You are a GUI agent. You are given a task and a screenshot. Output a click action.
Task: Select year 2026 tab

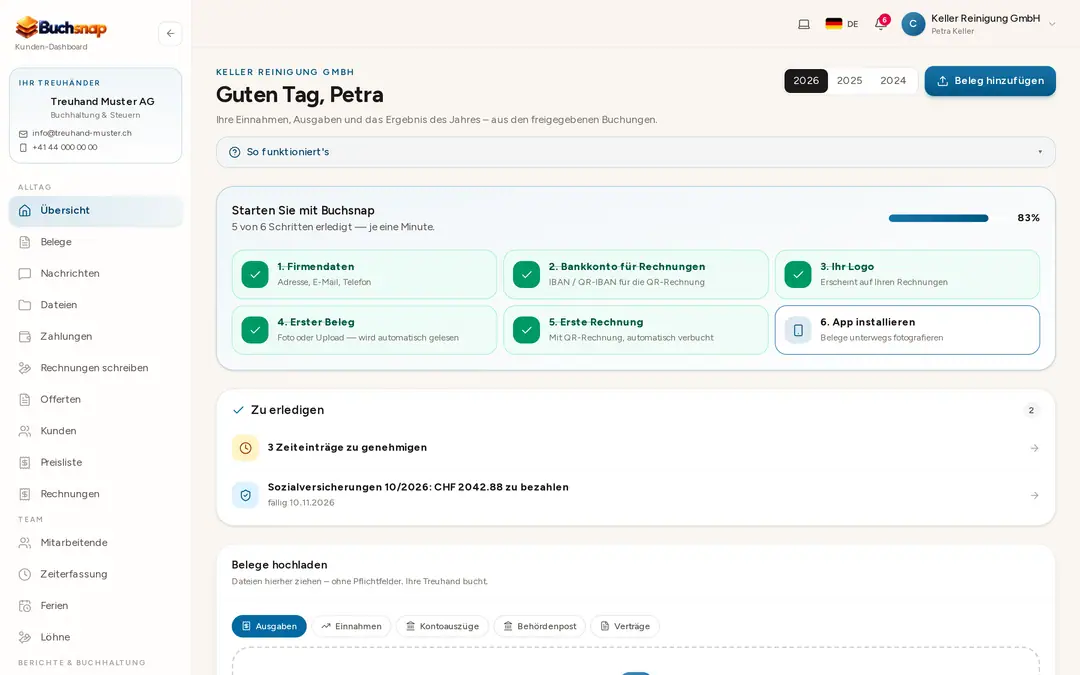pyautogui.click(x=806, y=81)
